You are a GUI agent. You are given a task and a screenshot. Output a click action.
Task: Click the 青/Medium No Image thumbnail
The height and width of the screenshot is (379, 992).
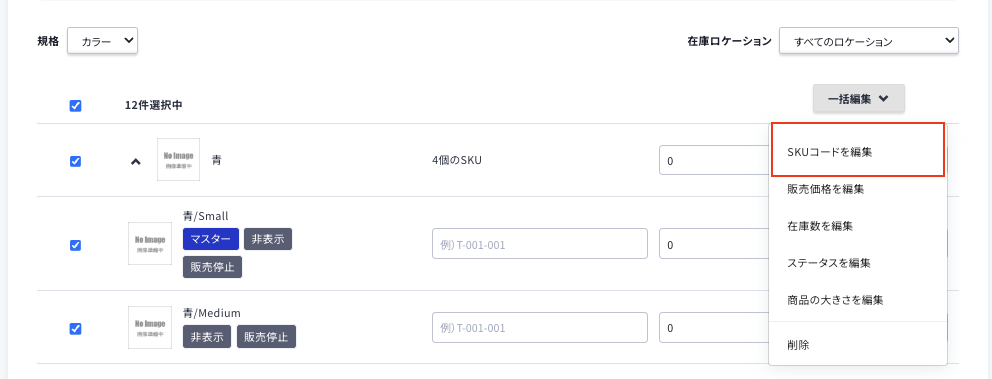[x=150, y=327]
